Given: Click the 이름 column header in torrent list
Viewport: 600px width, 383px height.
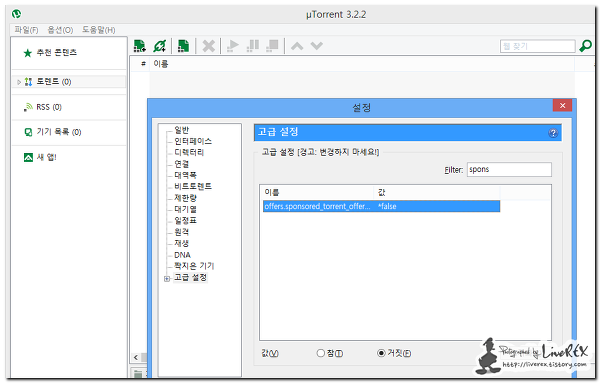Looking at the screenshot, I should pyautogui.click(x=161, y=64).
